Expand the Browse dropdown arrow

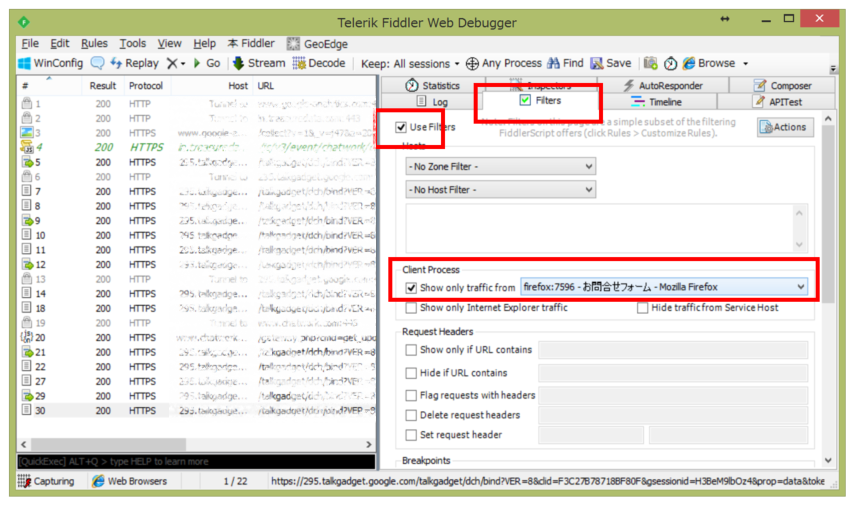click(745, 64)
